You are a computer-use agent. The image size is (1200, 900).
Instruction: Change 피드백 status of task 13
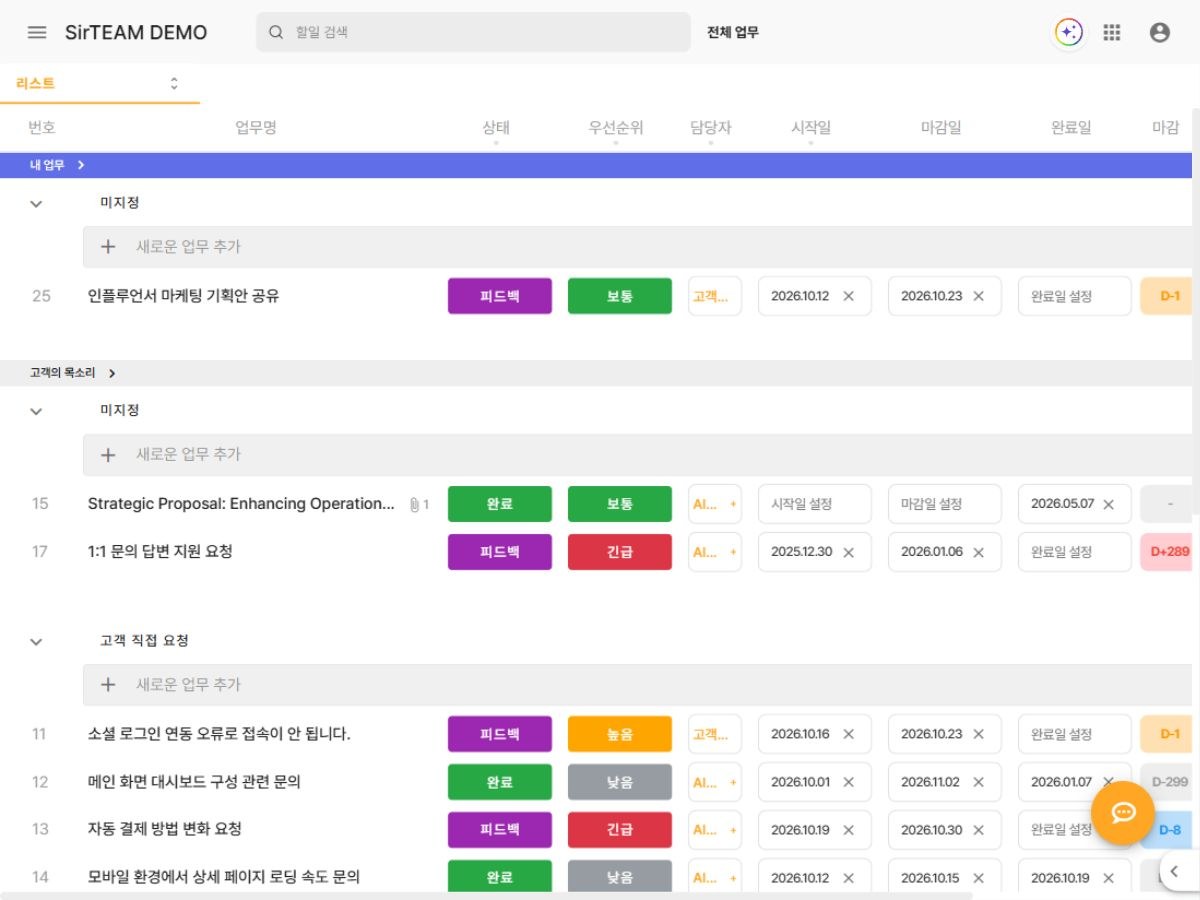click(x=500, y=830)
